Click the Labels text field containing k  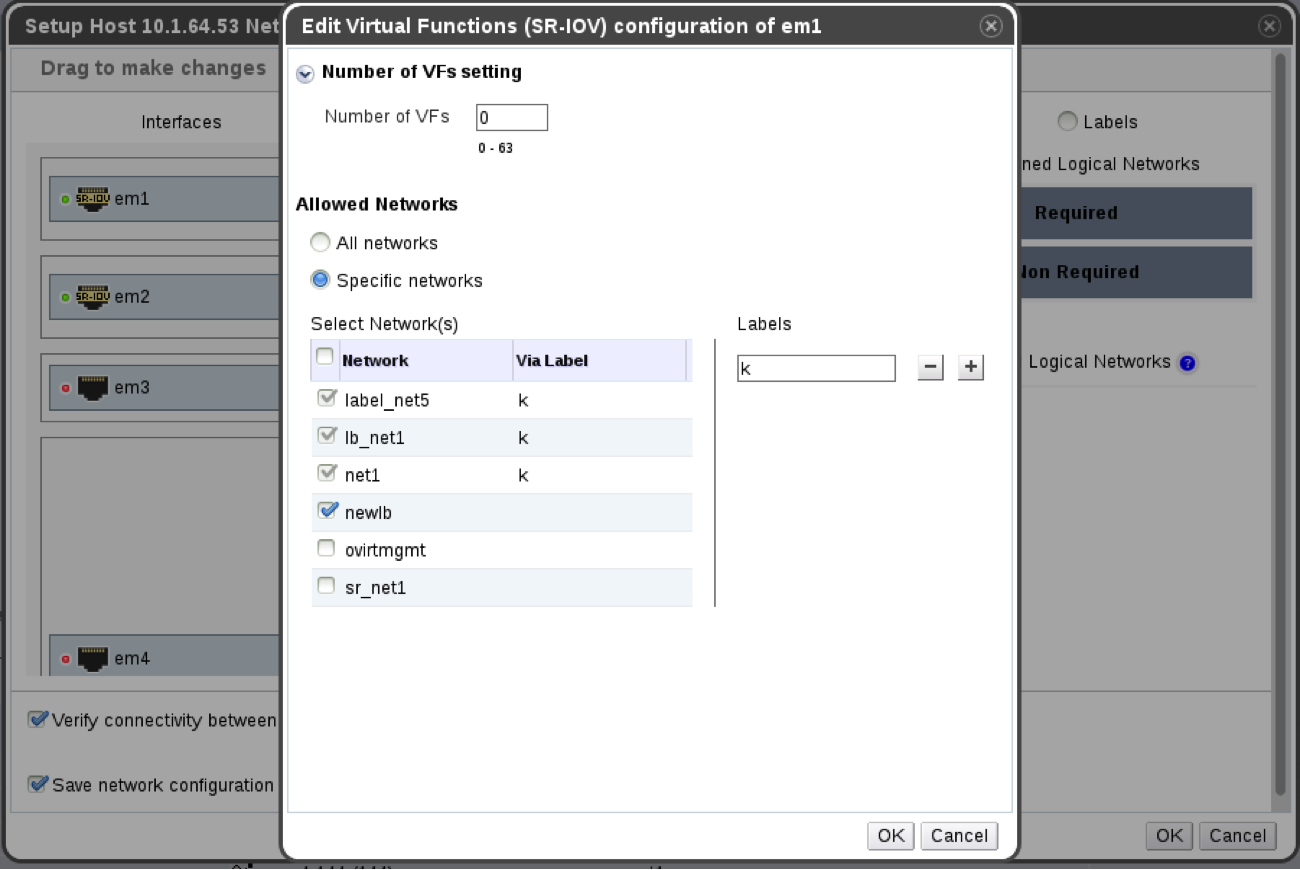[816, 368]
